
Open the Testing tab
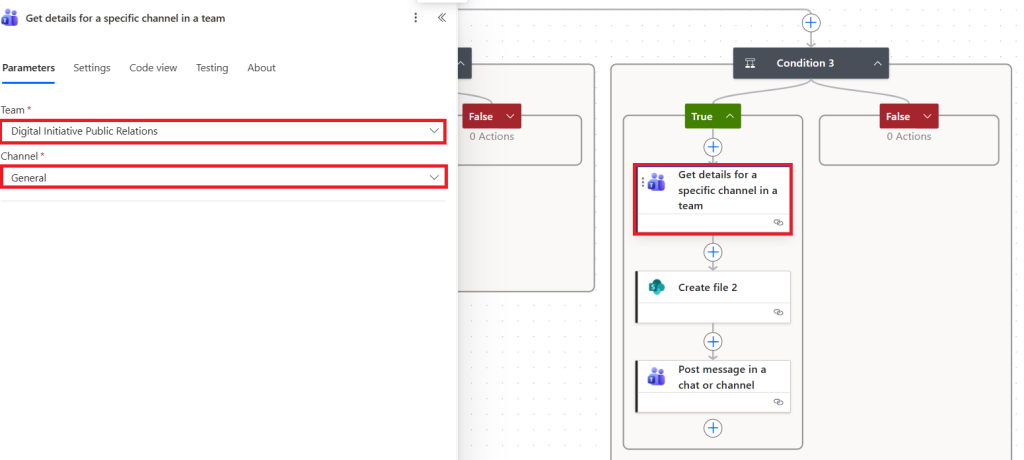[x=212, y=68]
